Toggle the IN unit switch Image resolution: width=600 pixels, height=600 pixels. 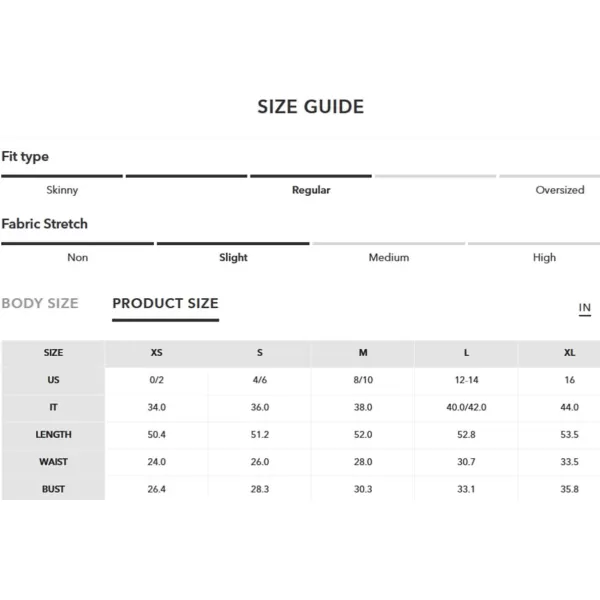pyautogui.click(x=584, y=308)
